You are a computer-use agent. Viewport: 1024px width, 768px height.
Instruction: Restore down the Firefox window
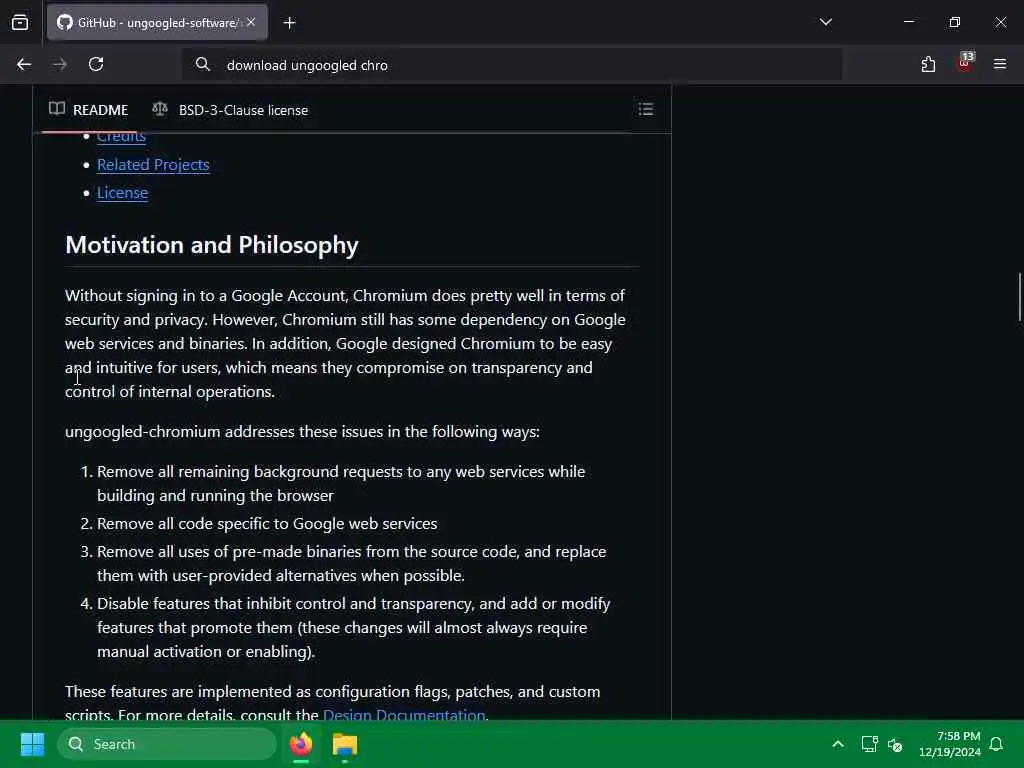(954, 22)
